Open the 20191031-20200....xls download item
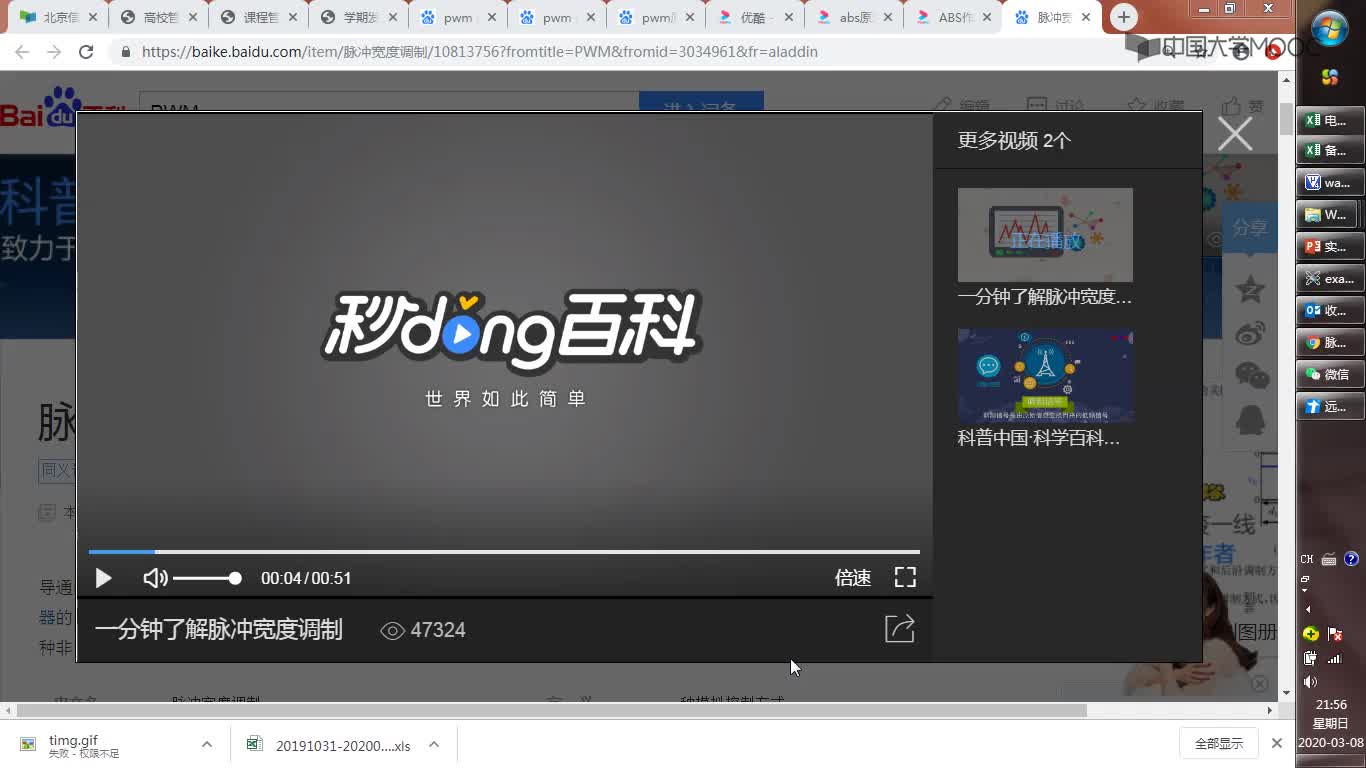 click(x=330, y=745)
